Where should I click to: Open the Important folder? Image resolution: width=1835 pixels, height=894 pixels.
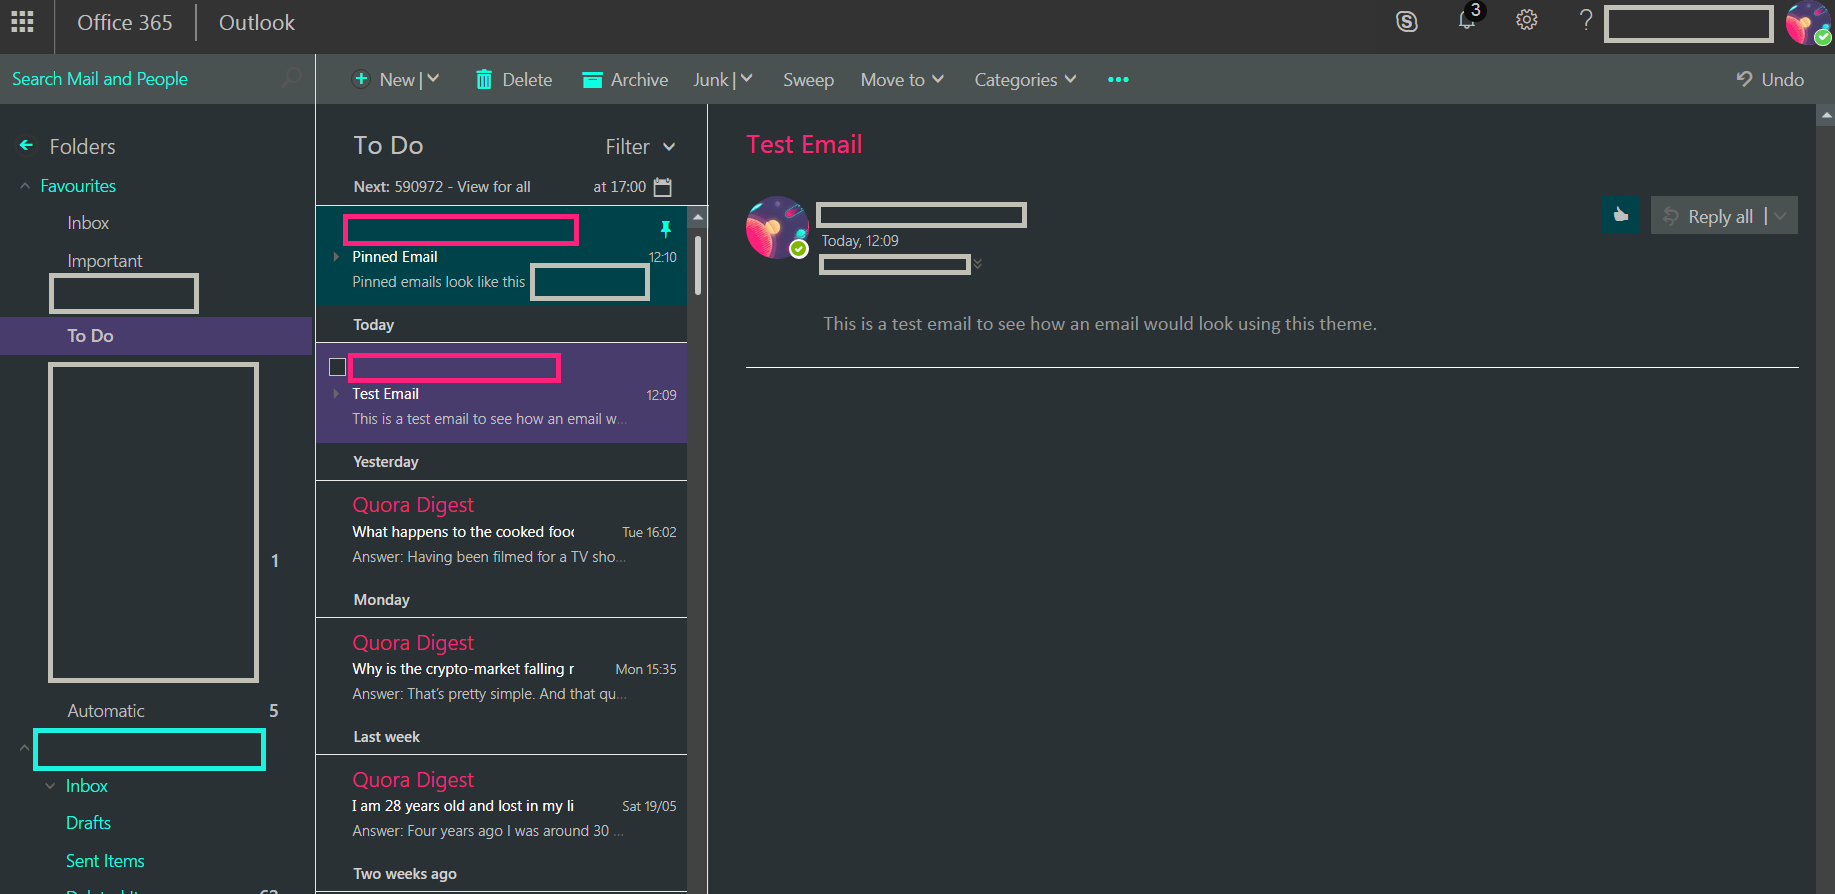pyautogui.click(x=105, y=261)
